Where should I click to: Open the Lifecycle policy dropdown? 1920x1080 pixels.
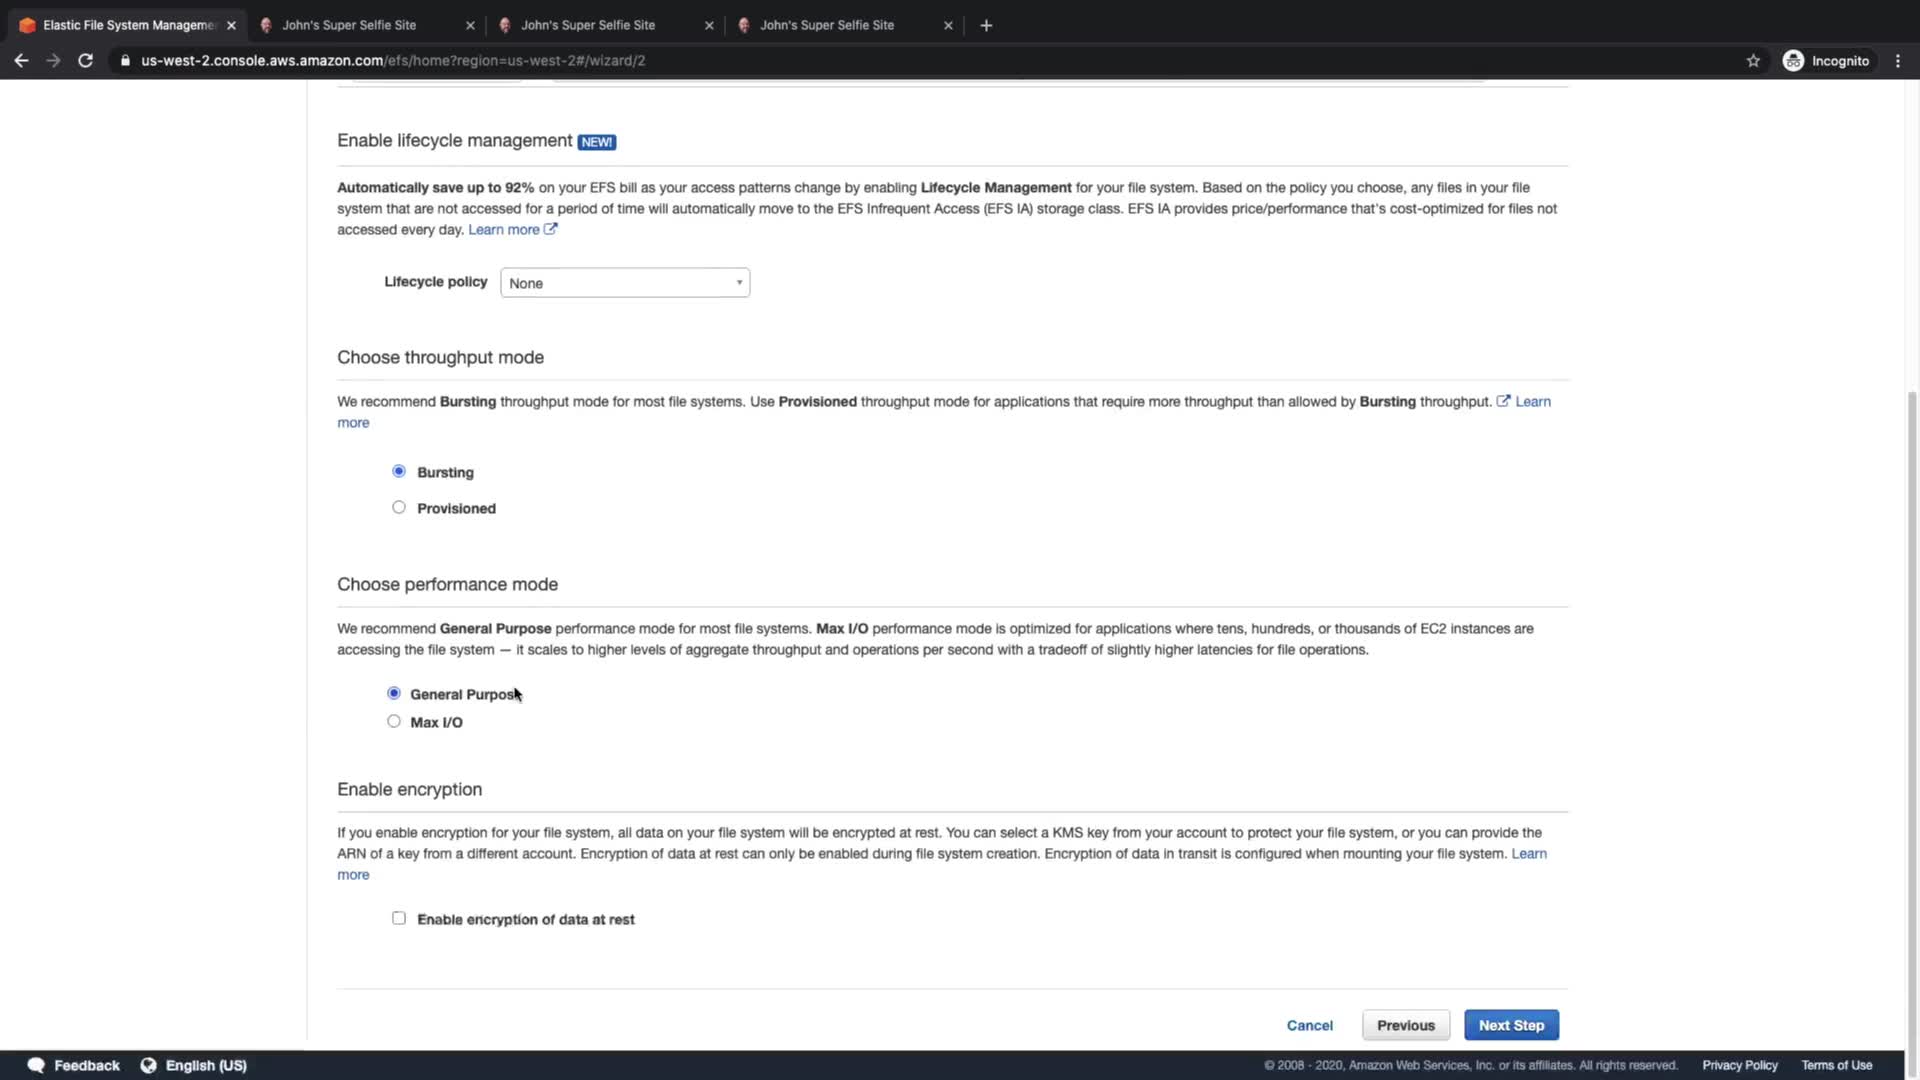coord(625,283)
